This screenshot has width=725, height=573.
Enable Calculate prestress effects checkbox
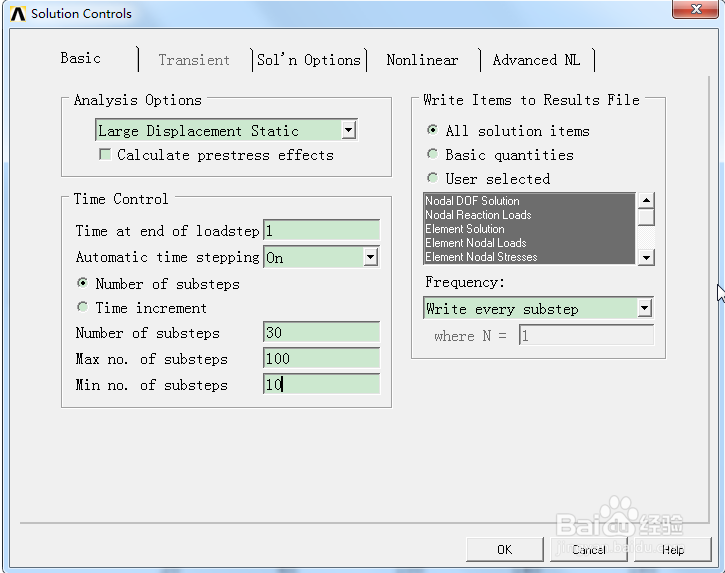(105, 154)
